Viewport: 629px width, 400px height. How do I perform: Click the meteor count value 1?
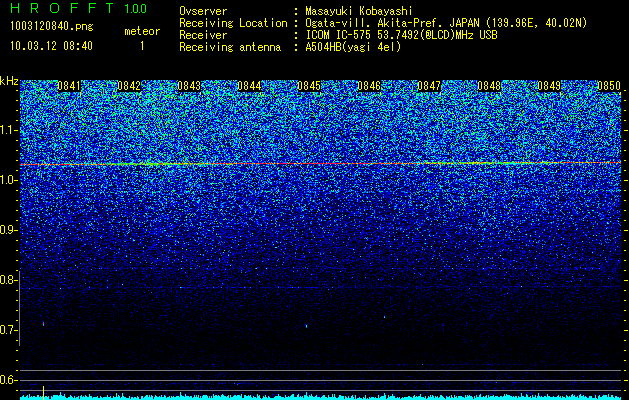click(x=142, y=46)
